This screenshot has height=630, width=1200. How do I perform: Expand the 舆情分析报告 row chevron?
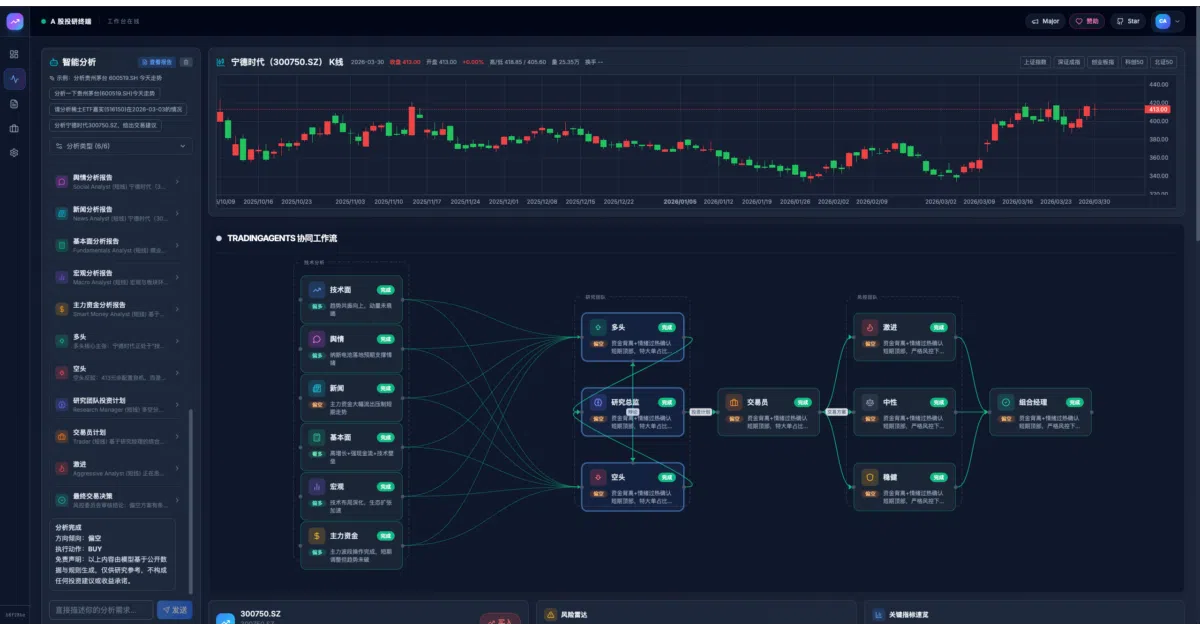tap(178, 182)
